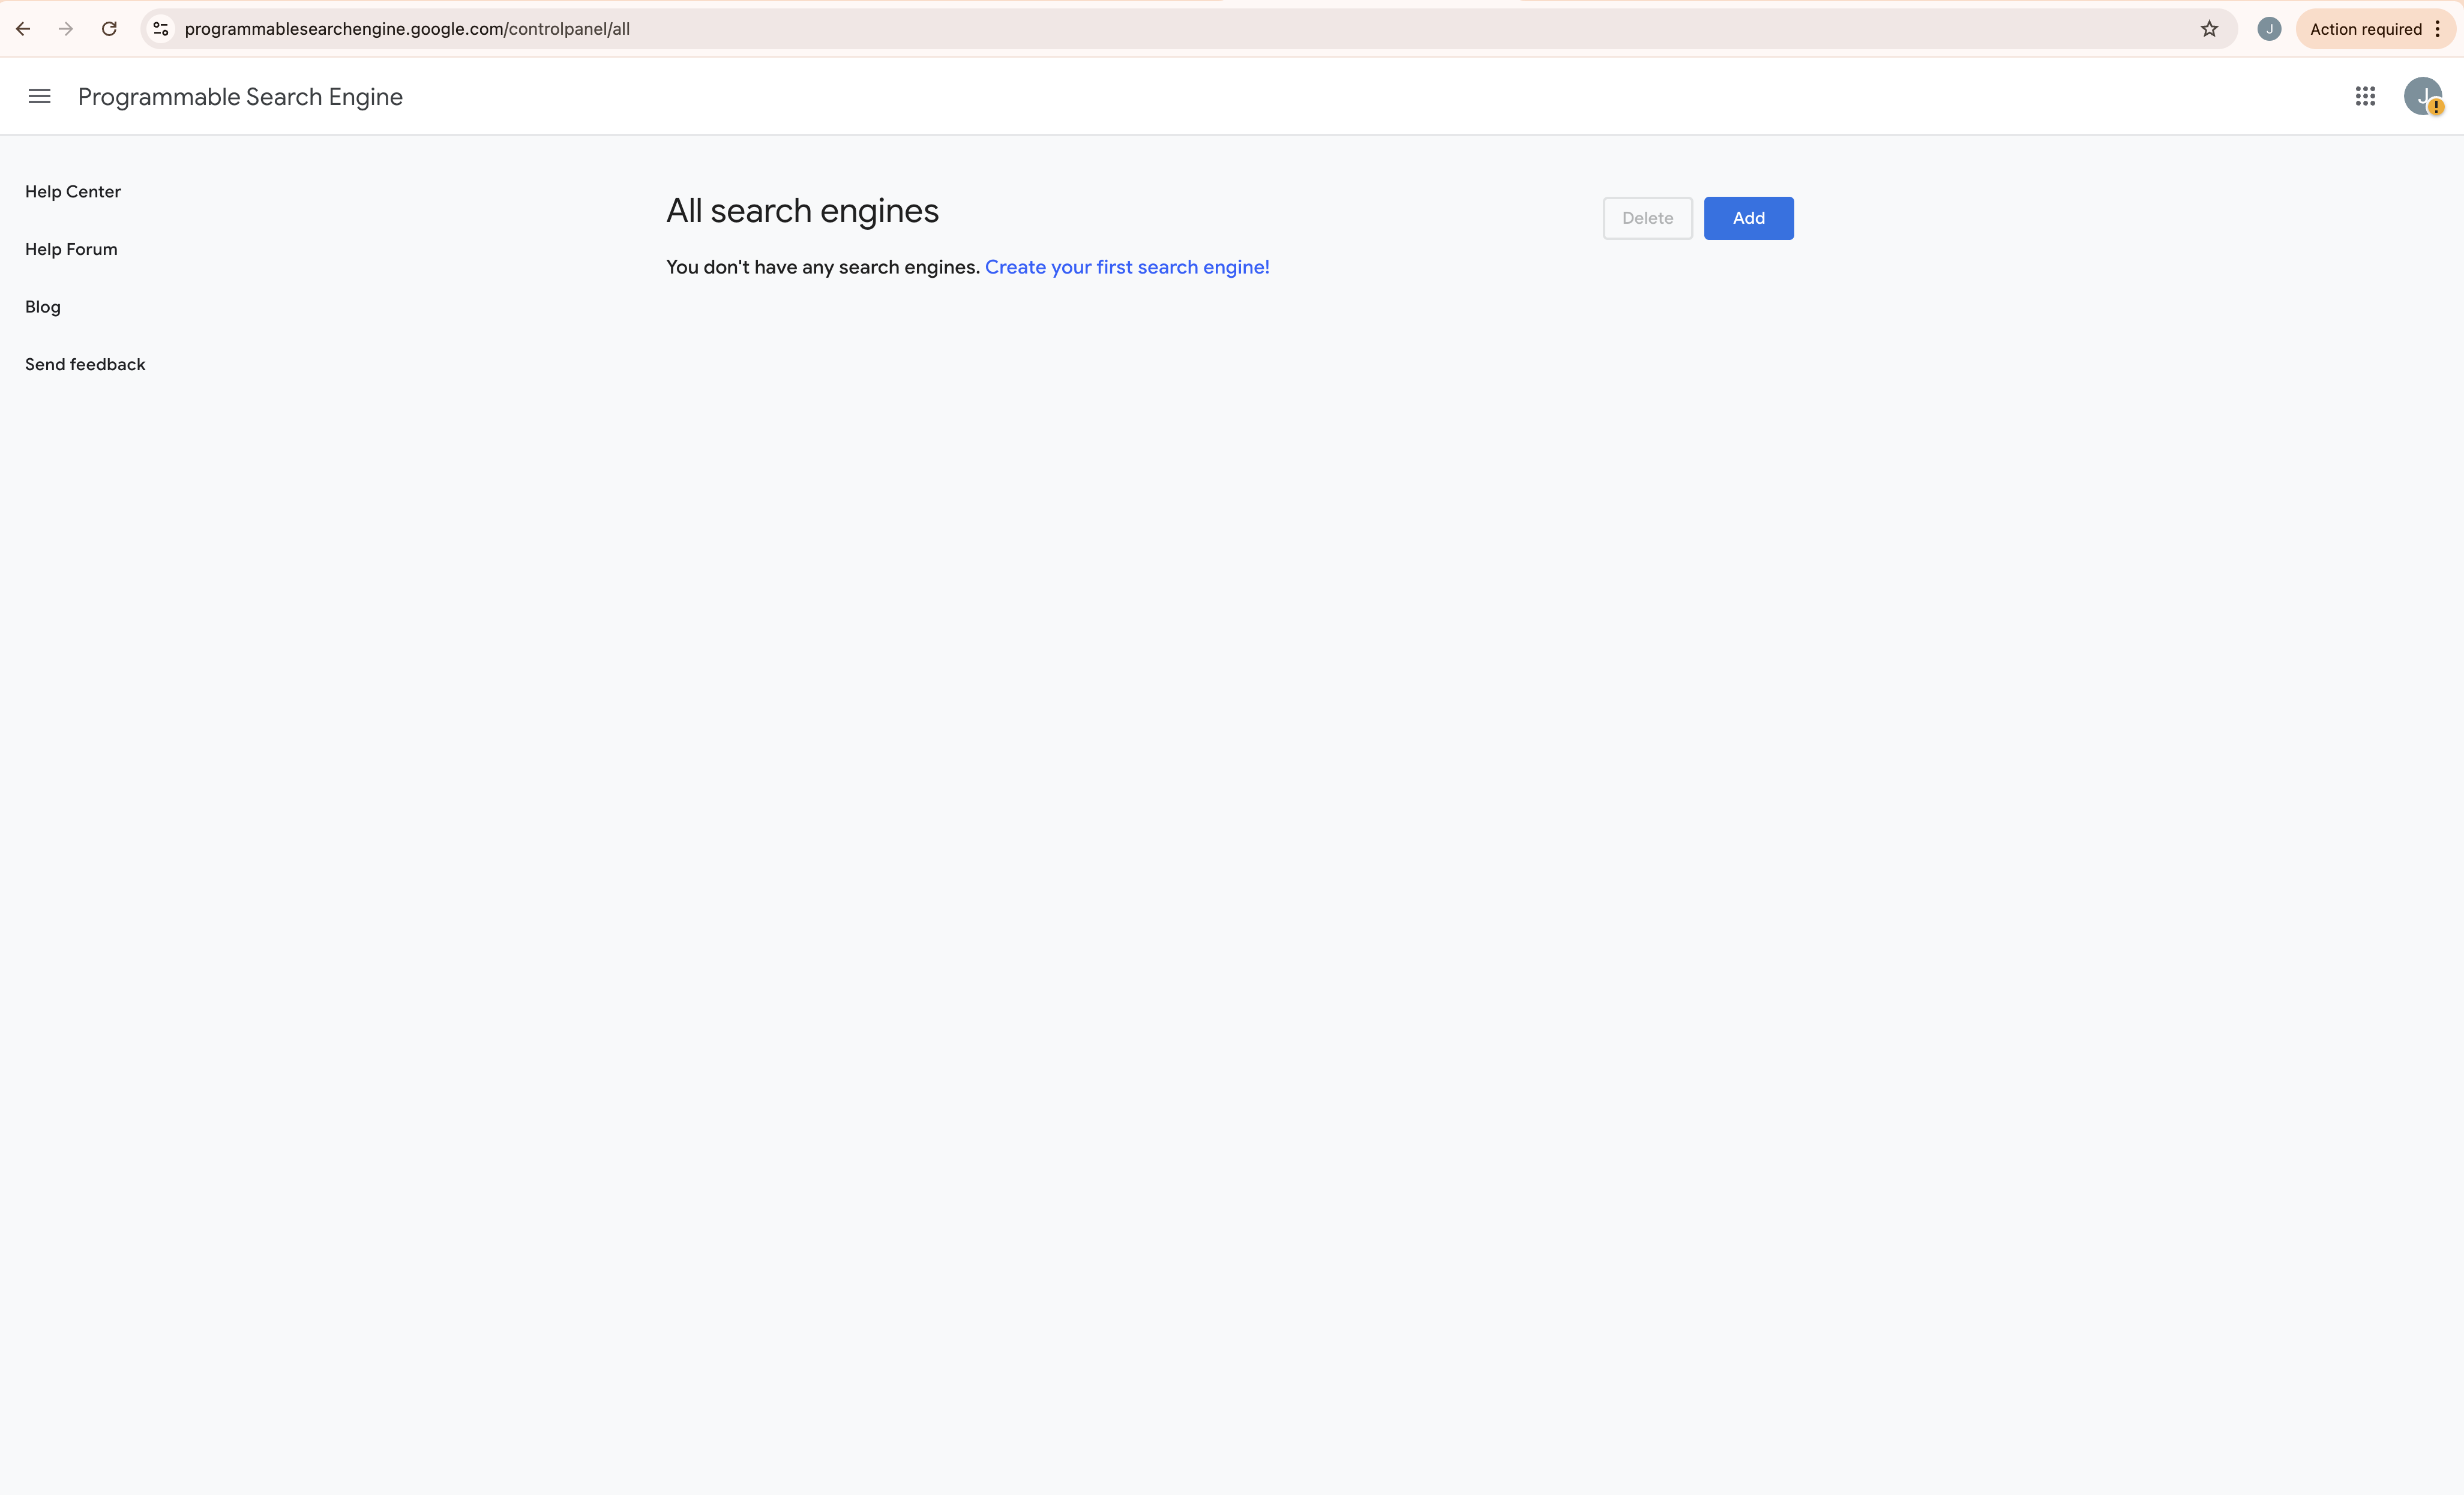Click the text You don't have any search engines

click(823, 267)
